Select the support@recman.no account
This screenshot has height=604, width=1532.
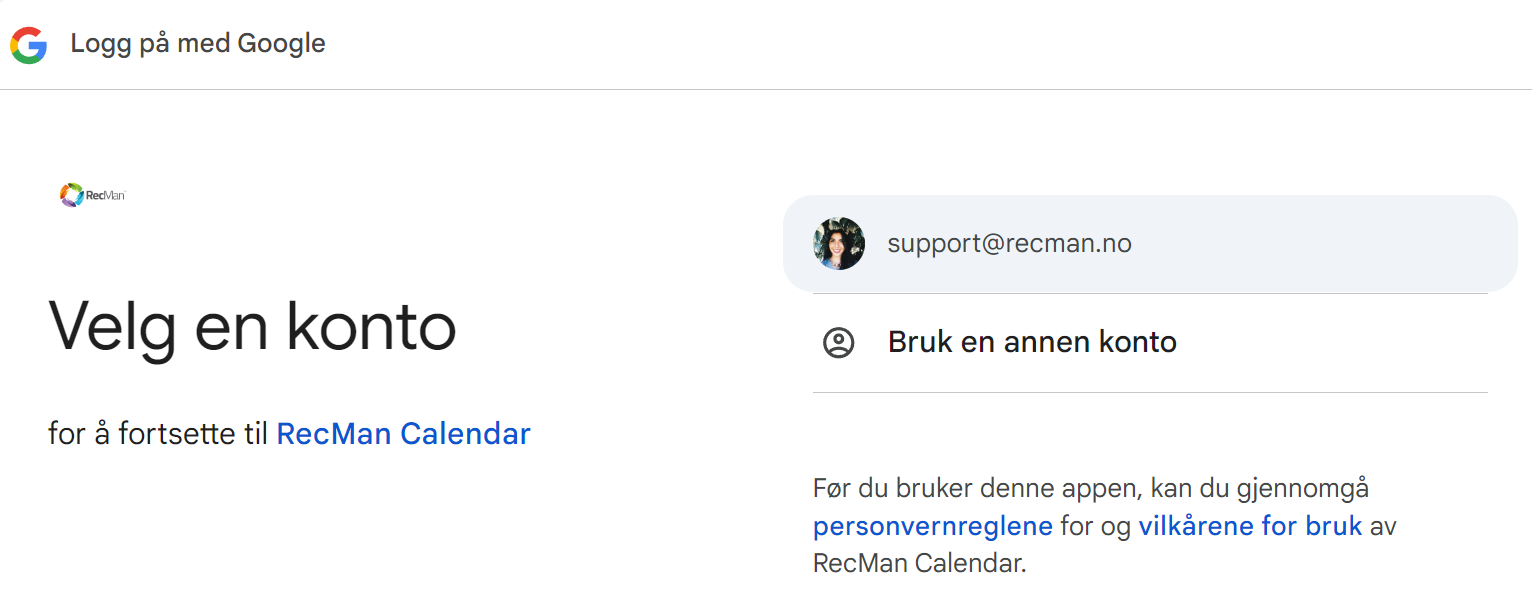[x=1010, y=244]
